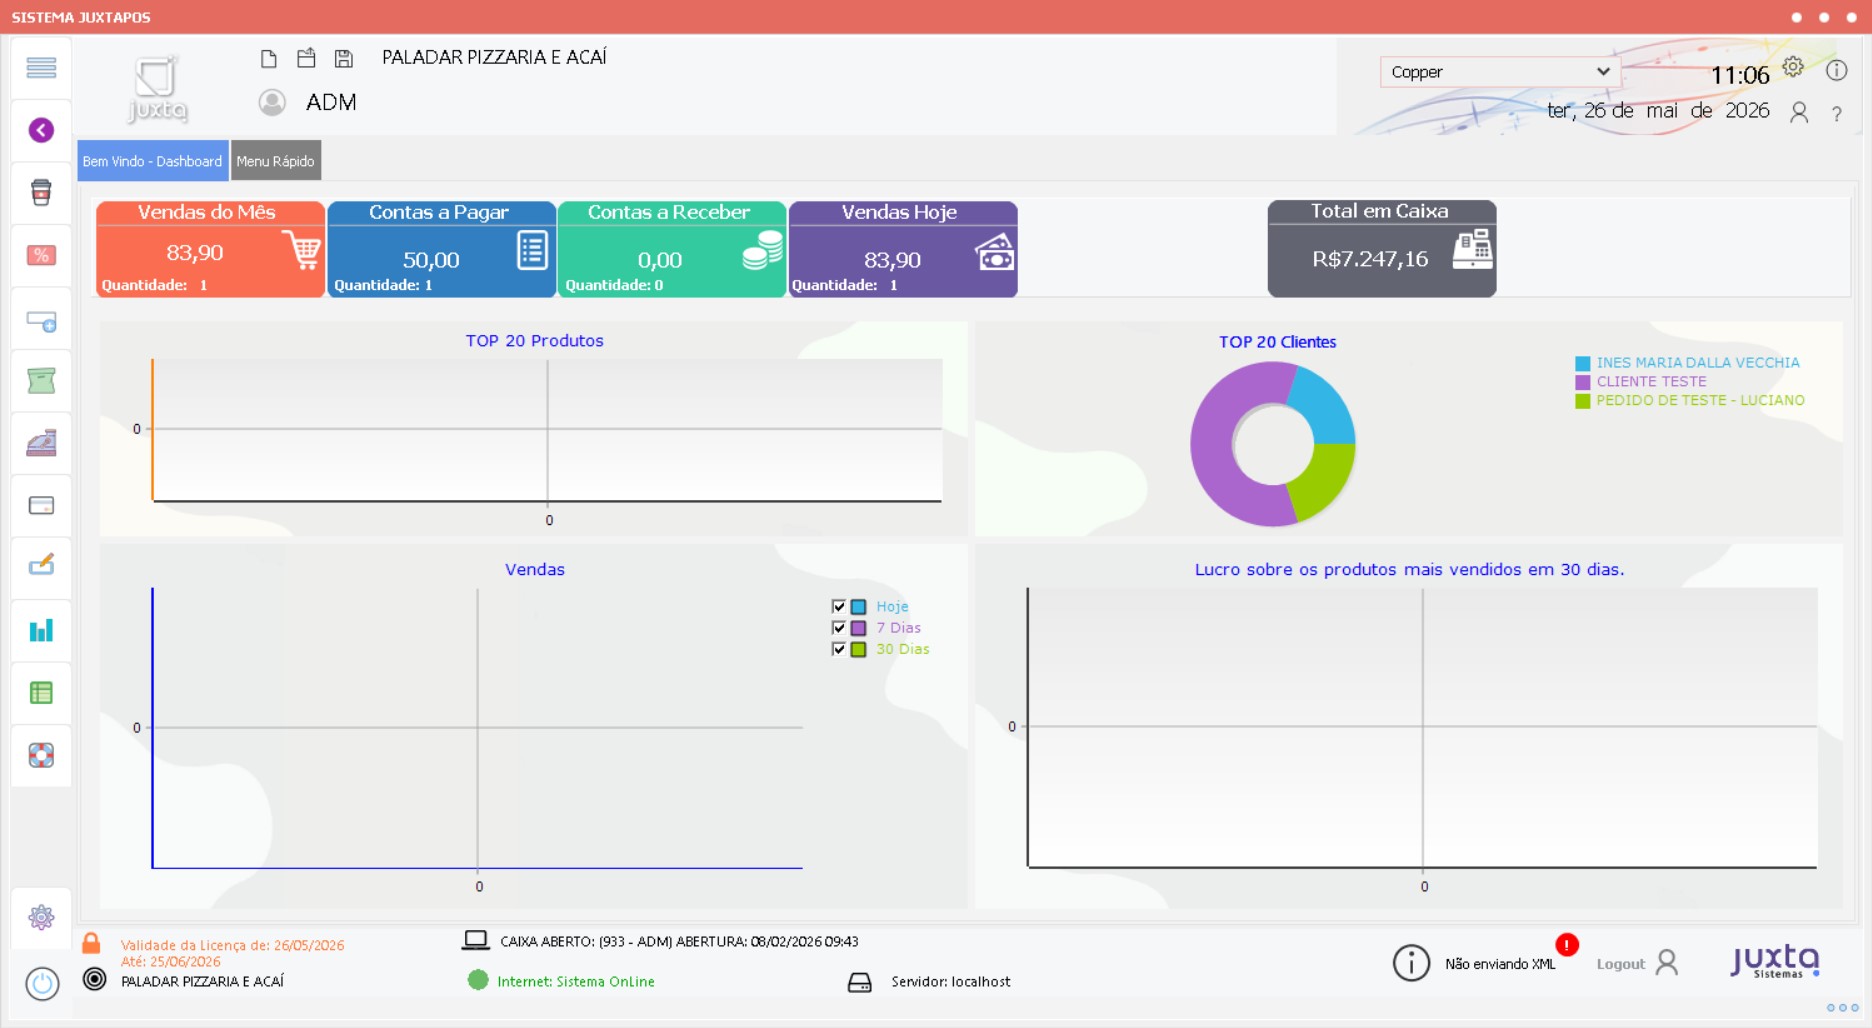Open the bar chart reports icon
1872x1028 pixels.
[41, 630]
